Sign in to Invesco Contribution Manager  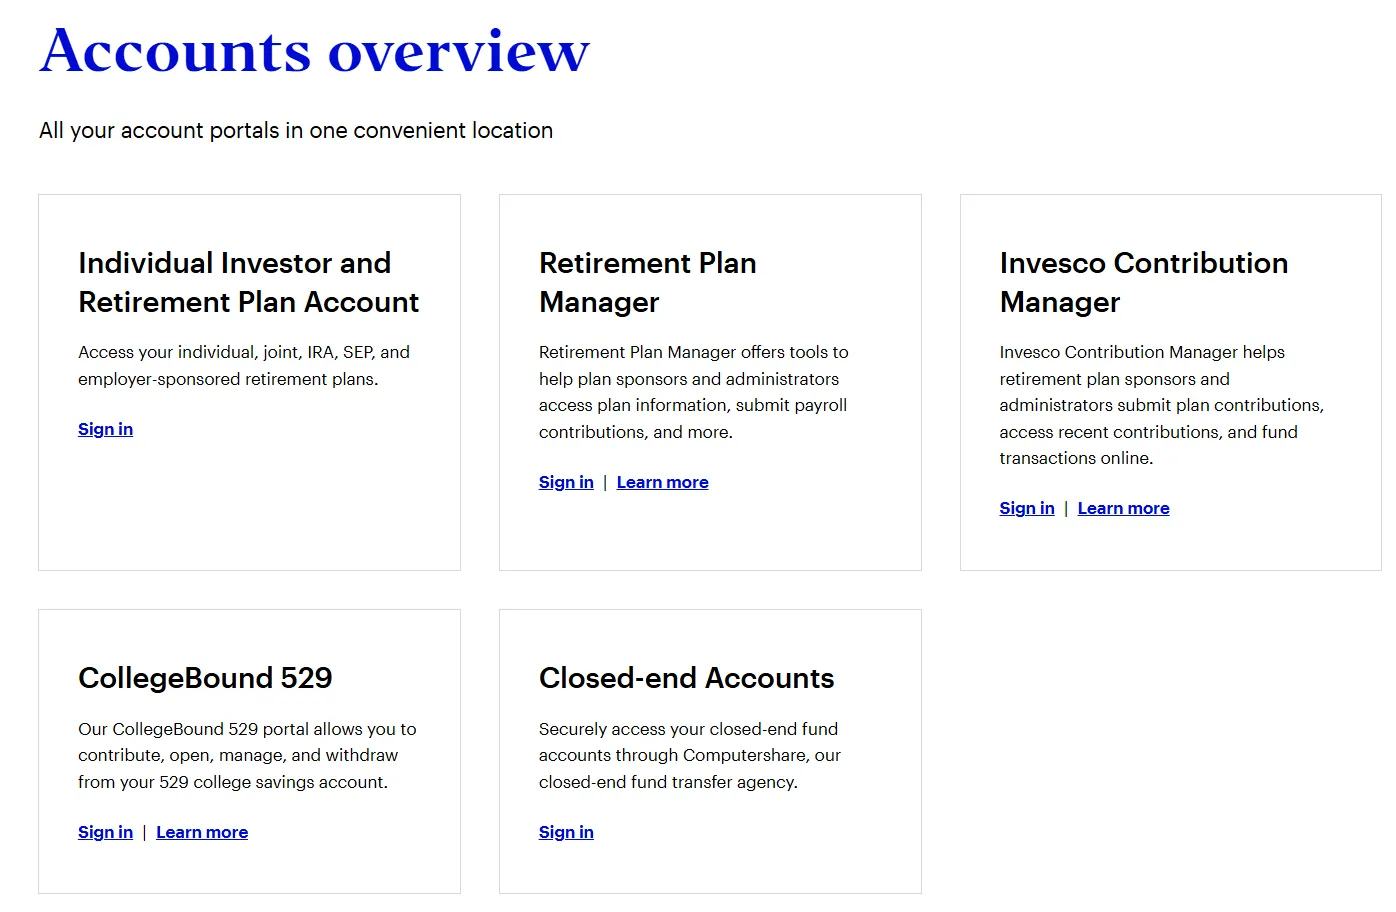point(1027,508)
